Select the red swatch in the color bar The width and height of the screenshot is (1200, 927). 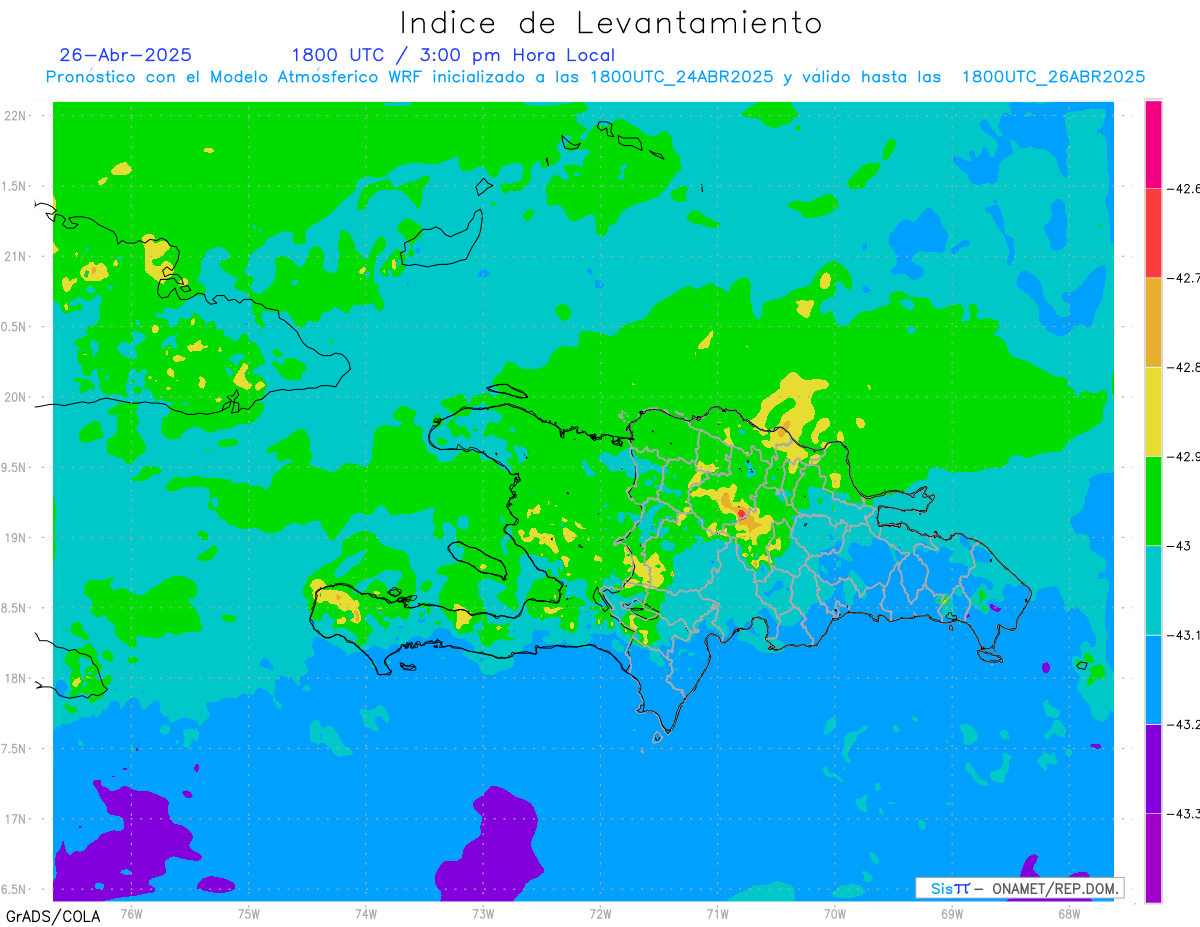1153,233
